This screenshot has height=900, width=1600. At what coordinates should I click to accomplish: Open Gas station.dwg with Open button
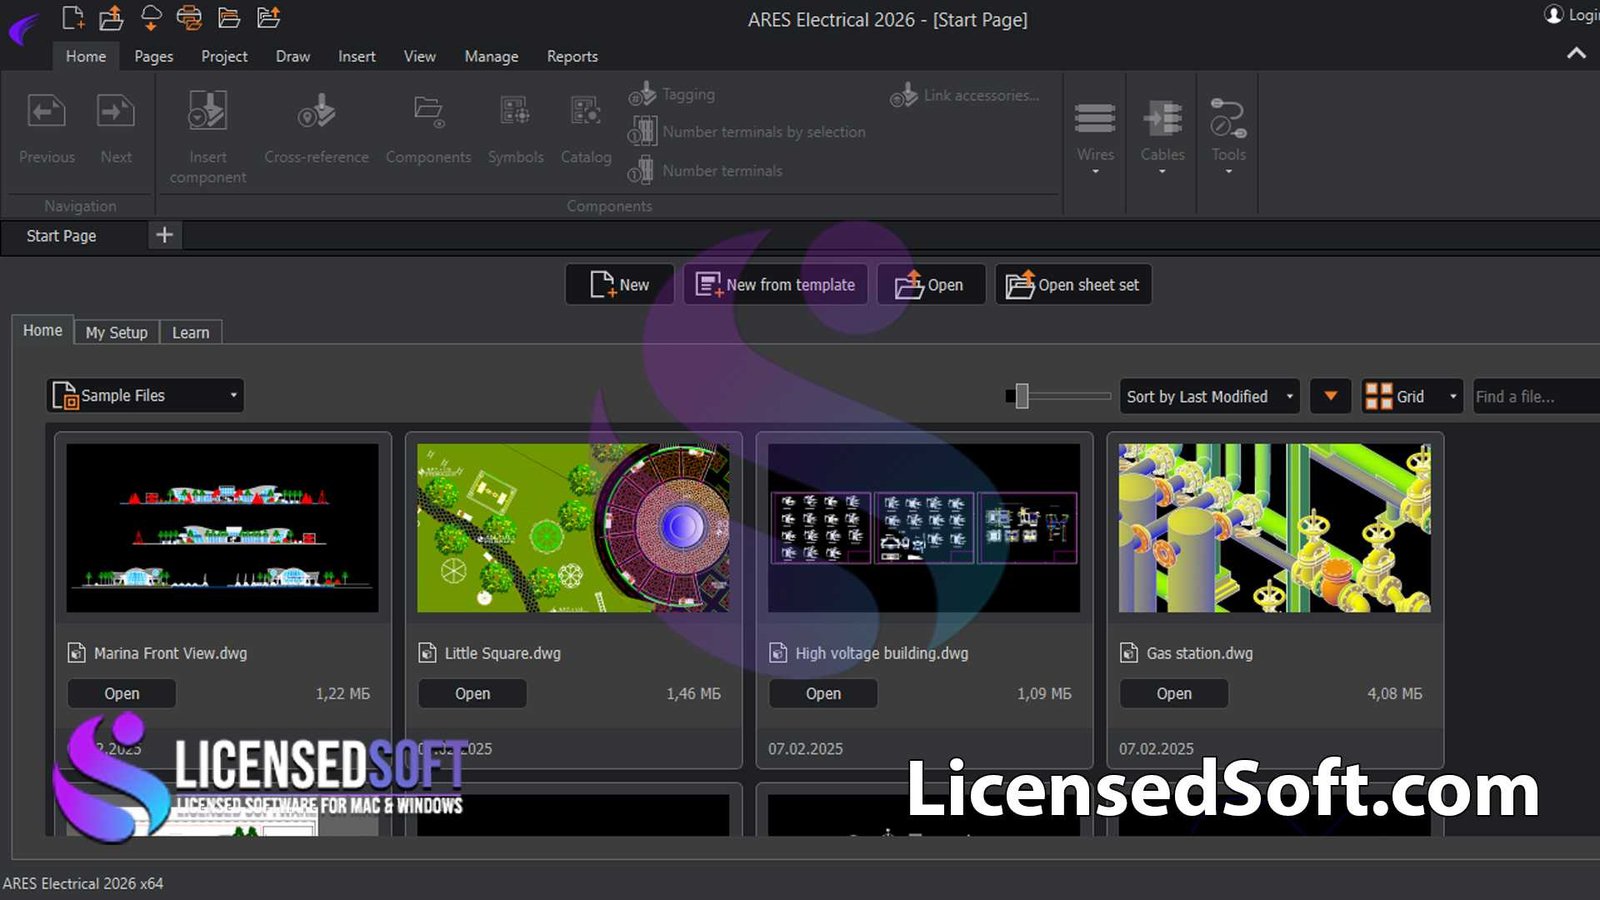(x=1174, y=693)
